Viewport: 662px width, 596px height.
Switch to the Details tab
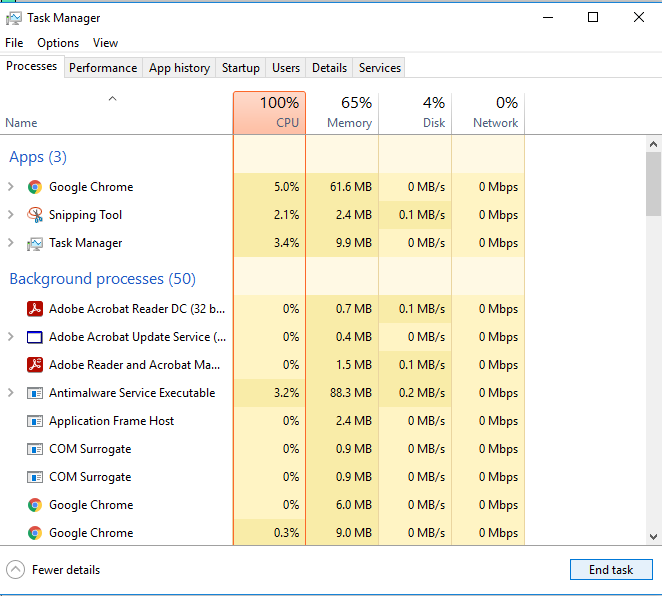(329, 68)
